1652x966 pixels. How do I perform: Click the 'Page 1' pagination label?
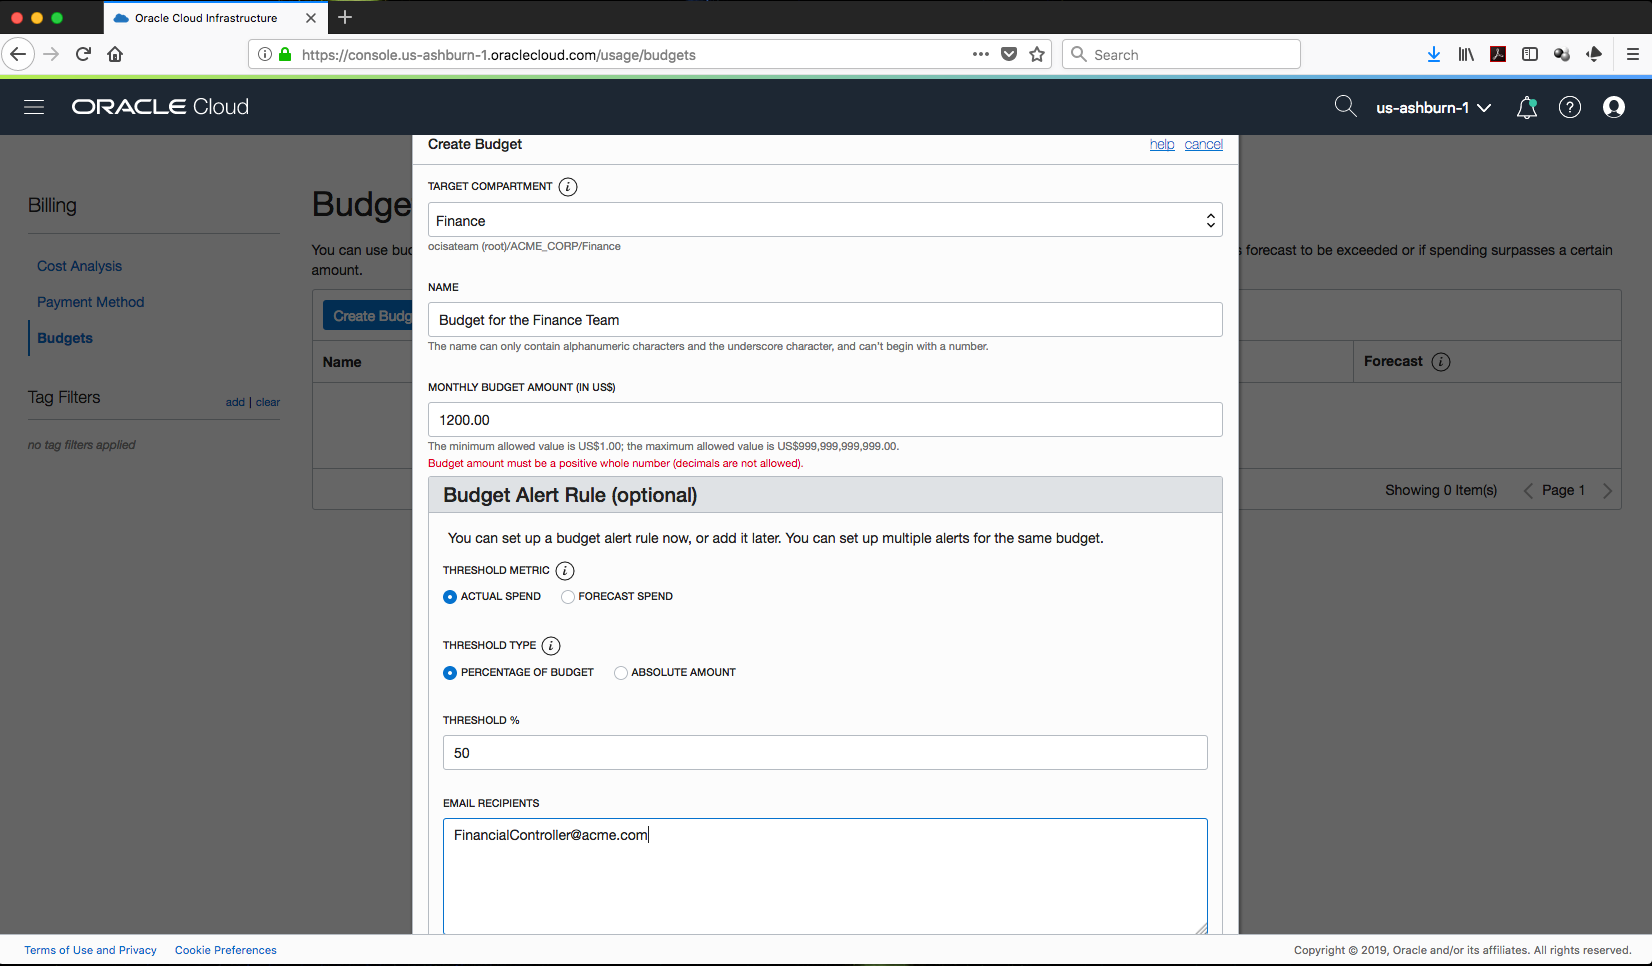click(x=1563, y=491)
